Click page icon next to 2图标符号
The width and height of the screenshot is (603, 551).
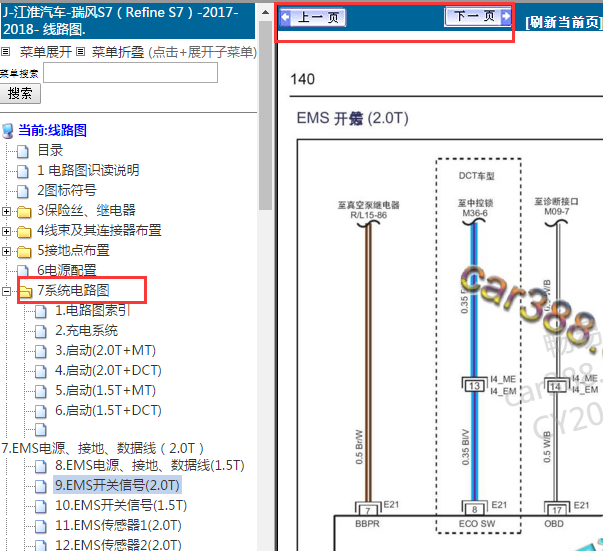pyautogui.click(x=23, y=191)
